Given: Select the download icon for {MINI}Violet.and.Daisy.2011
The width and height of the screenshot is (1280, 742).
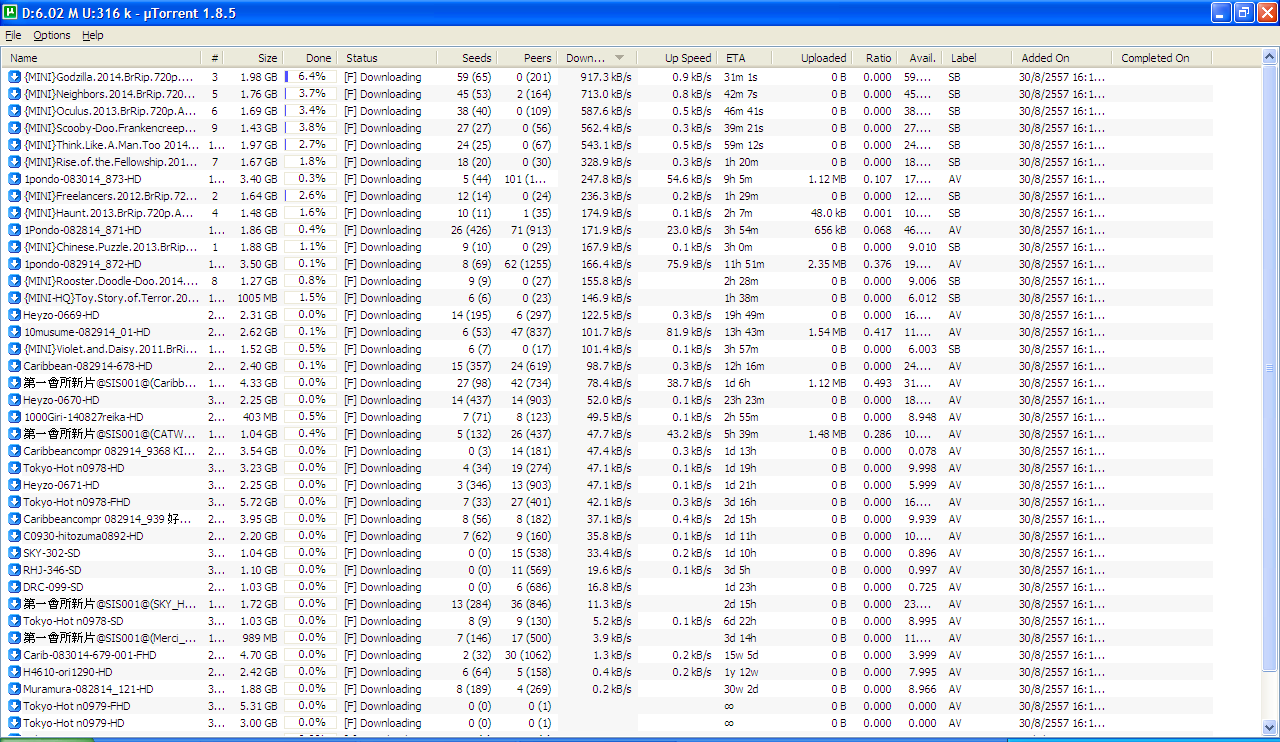Looking at the screenshot, I should click(x=15, y=349).
